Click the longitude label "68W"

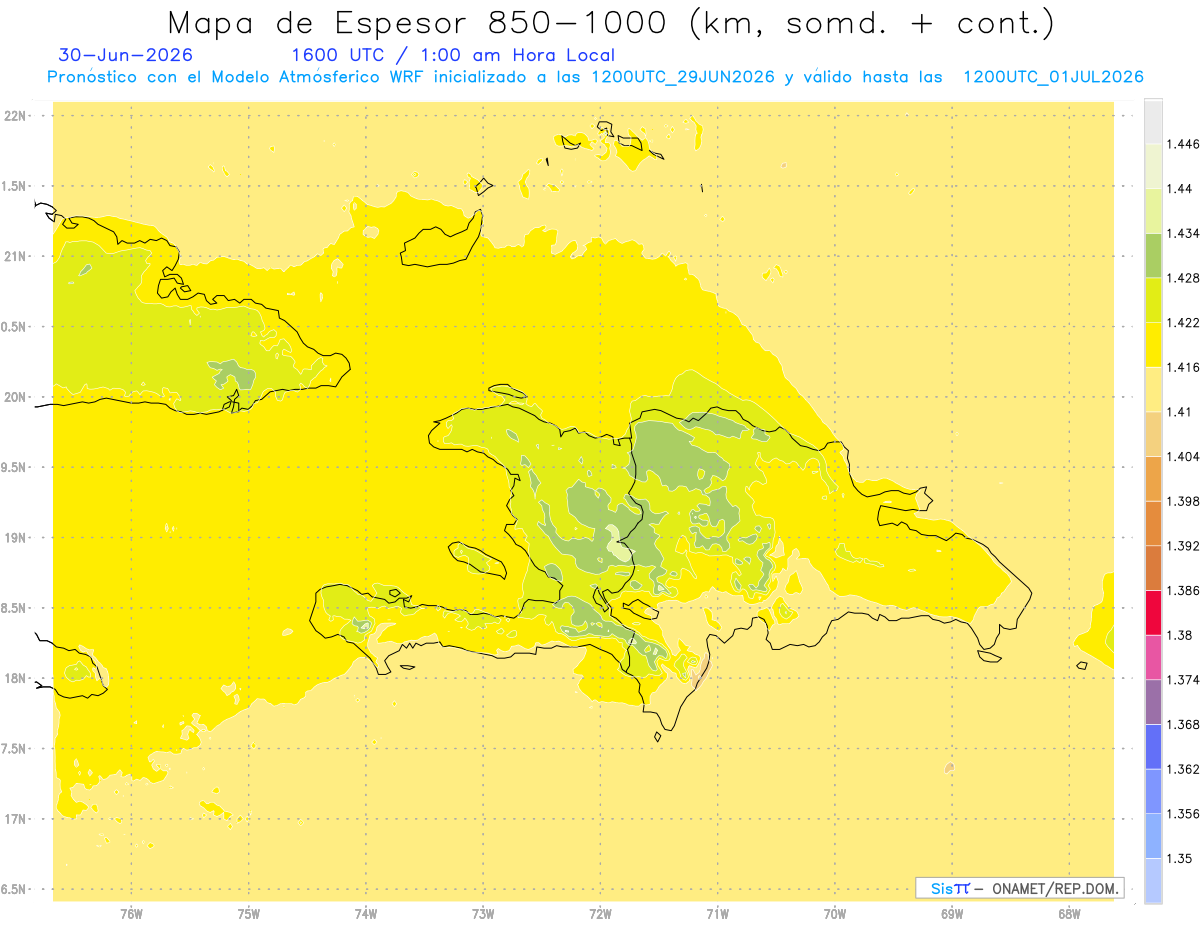[1069, 913]
